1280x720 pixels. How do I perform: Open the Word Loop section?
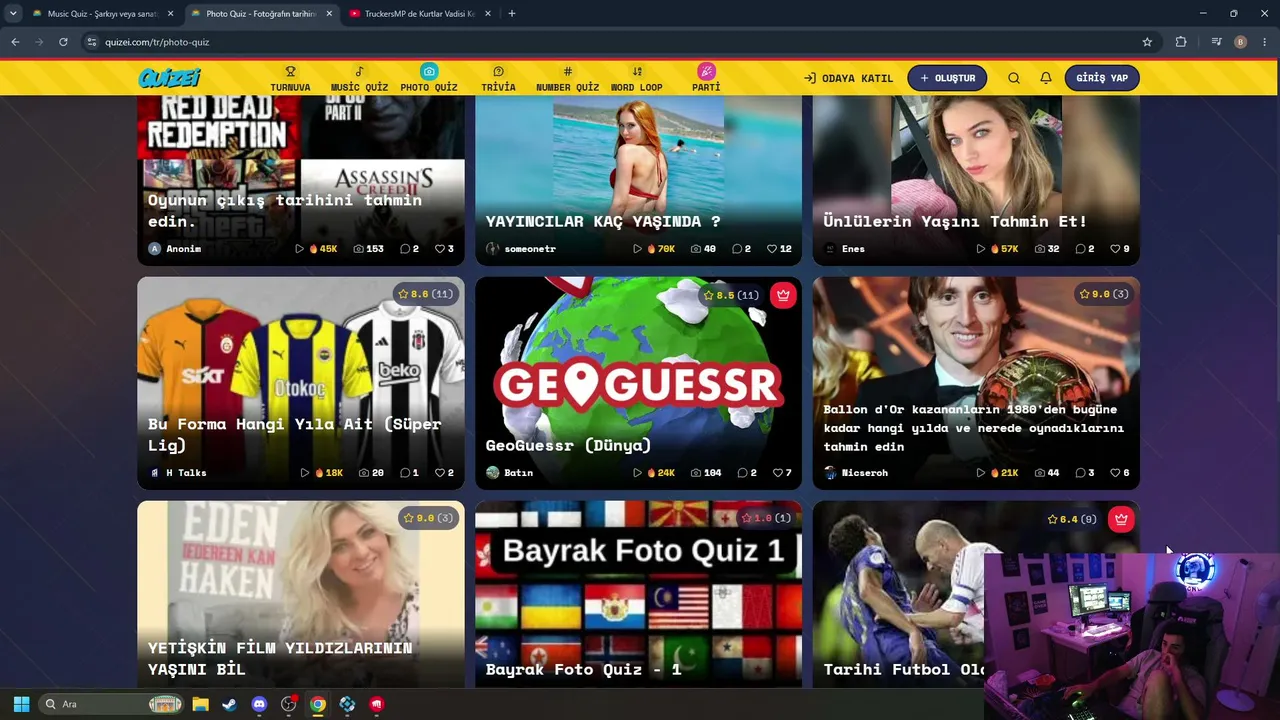(x=637, y=78)
